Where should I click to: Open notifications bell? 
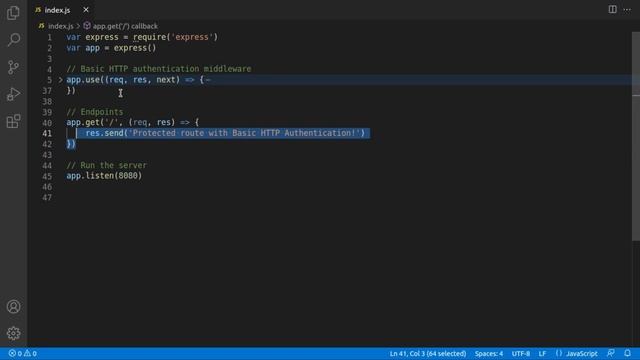coord(627,353)
